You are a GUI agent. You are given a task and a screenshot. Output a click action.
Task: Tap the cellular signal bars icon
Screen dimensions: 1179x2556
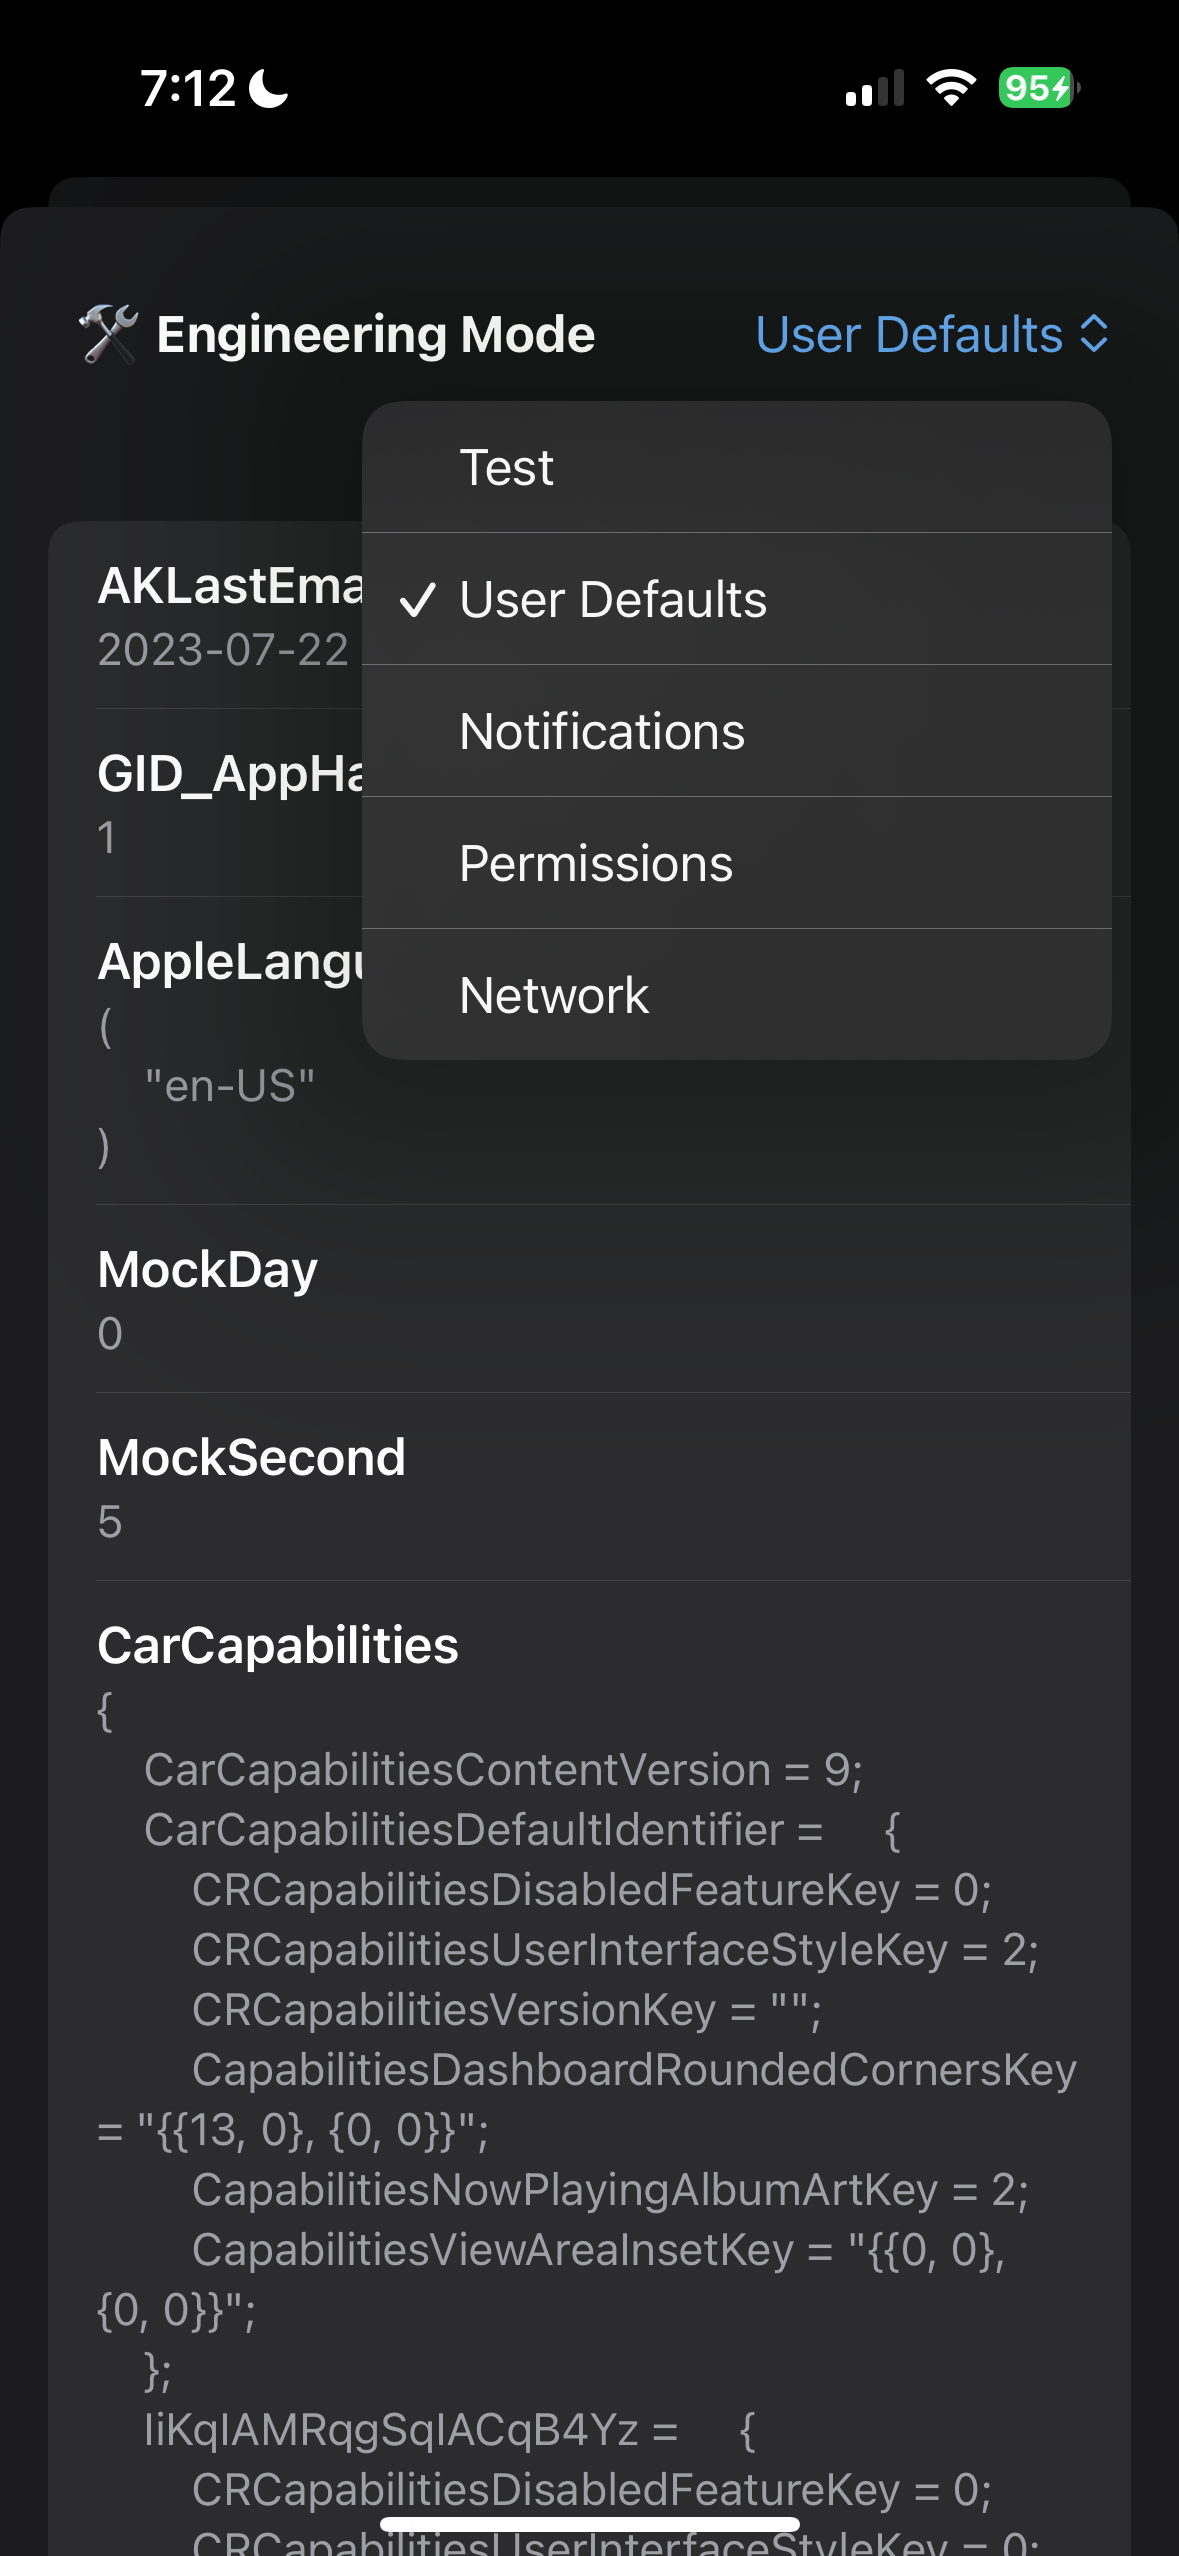click(873, 90)
